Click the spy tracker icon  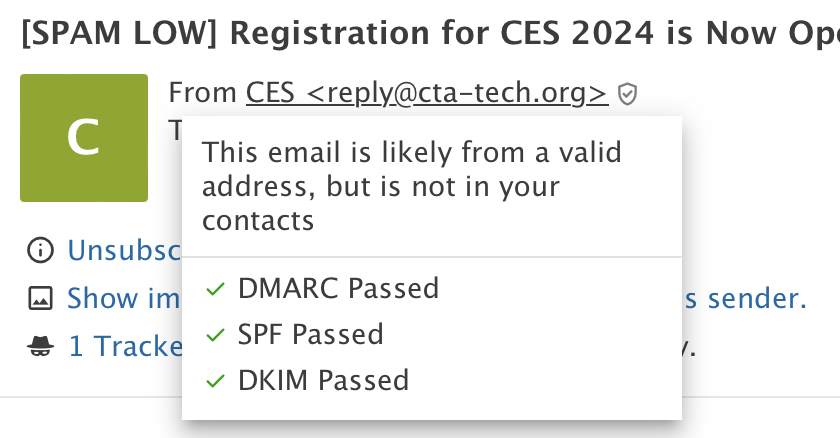[40, 346]
